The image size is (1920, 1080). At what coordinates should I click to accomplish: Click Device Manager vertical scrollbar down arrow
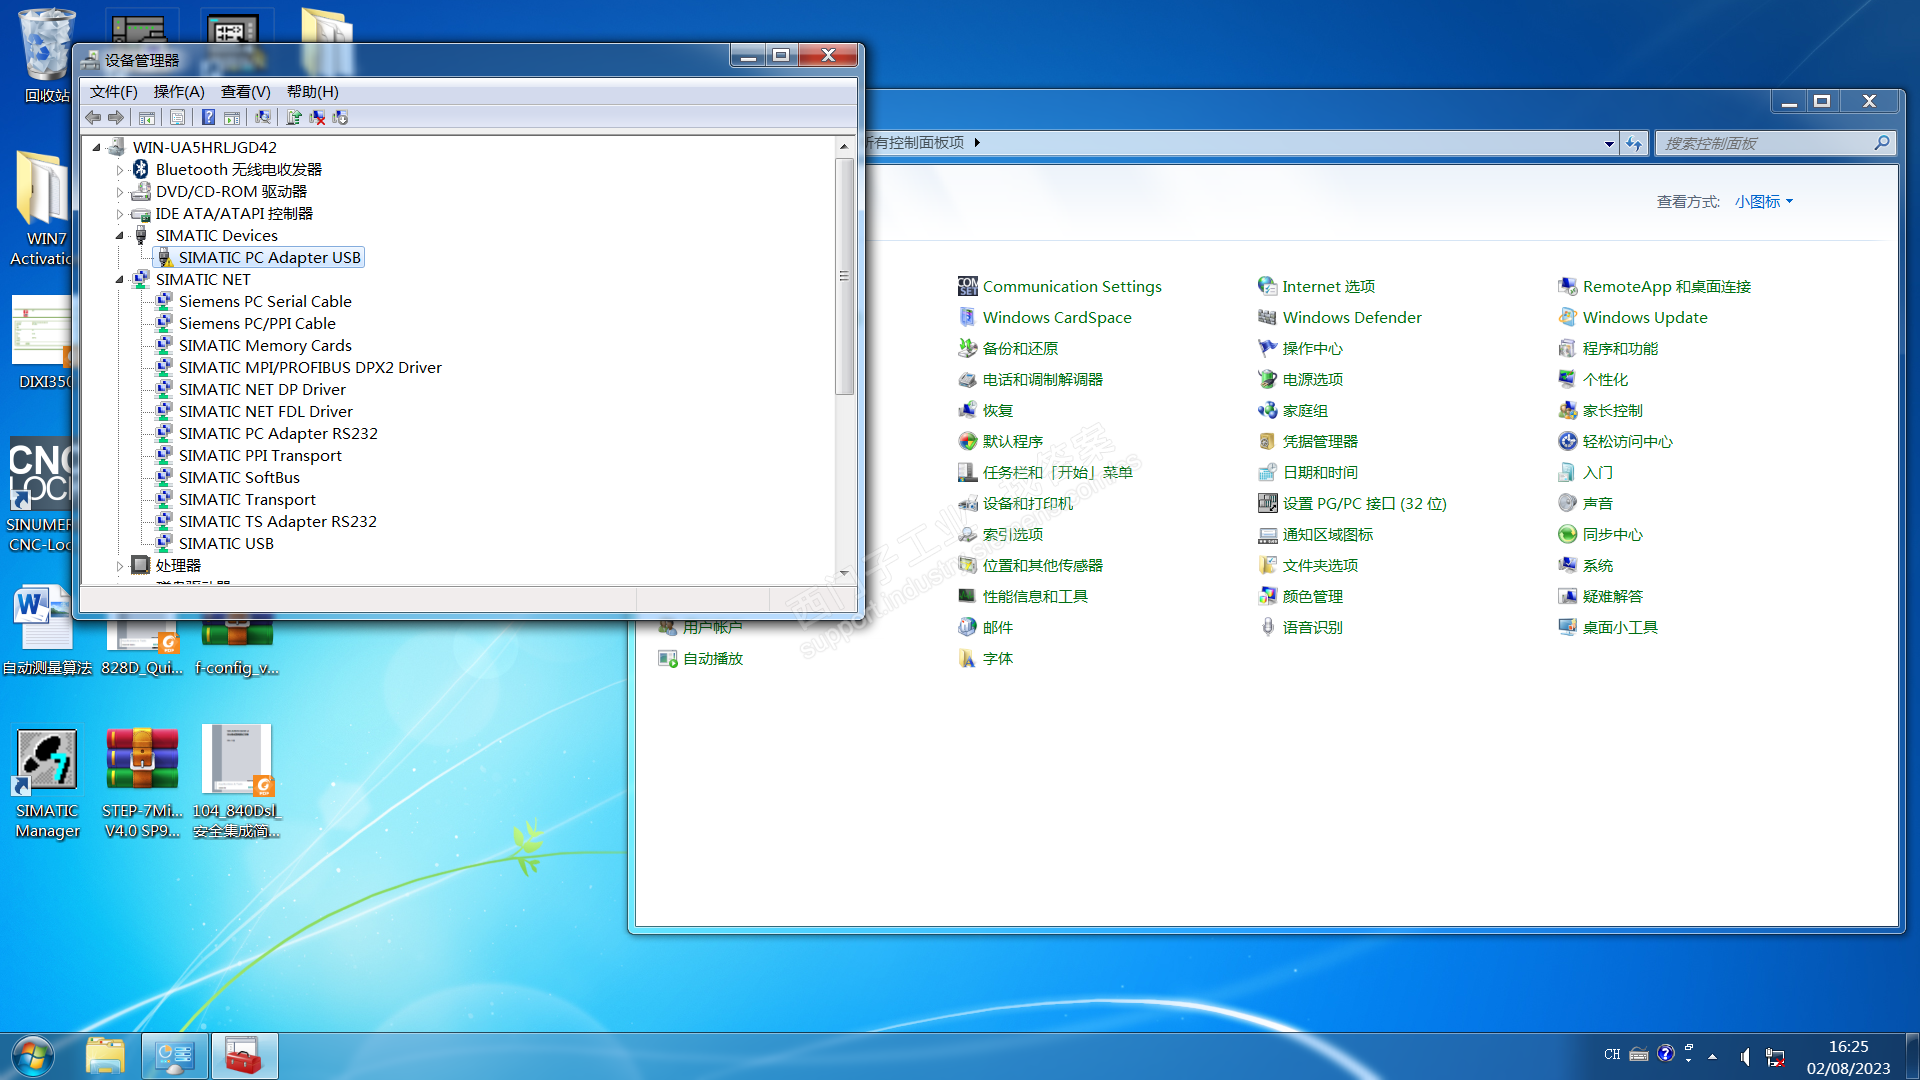pyautogui.click(x=844, y=573)
